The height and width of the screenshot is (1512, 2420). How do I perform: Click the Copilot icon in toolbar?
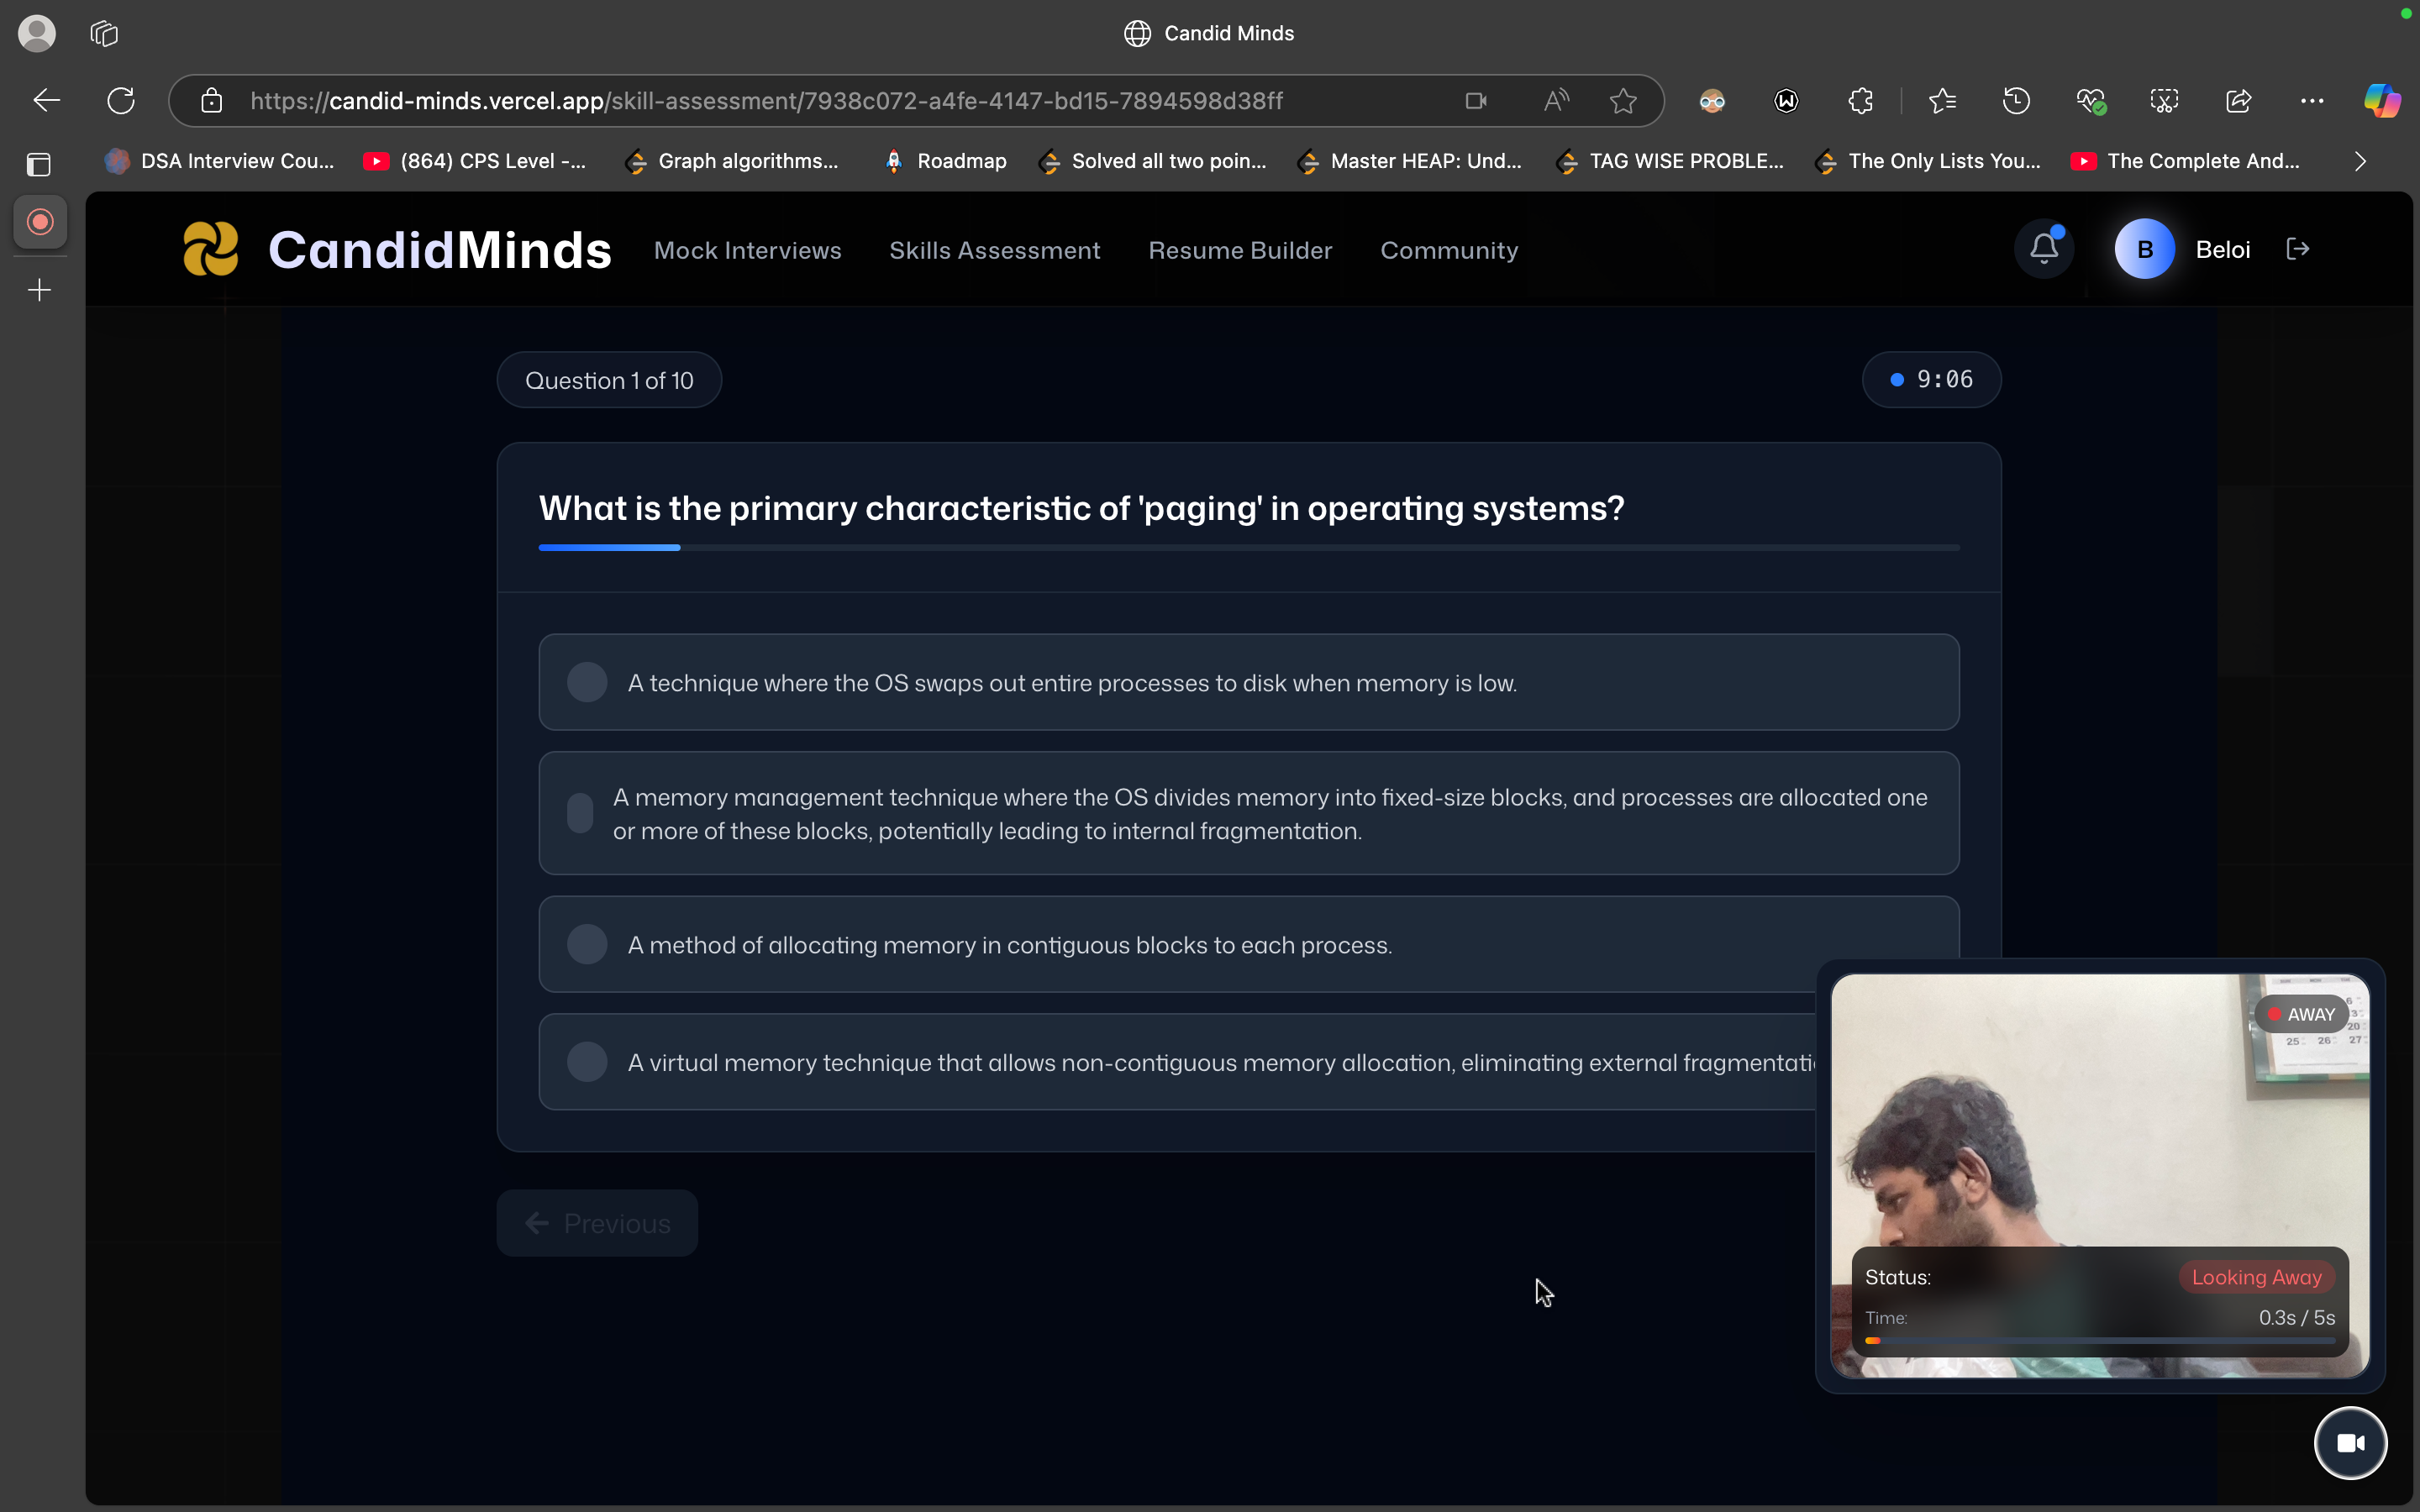pos(2381,101)
